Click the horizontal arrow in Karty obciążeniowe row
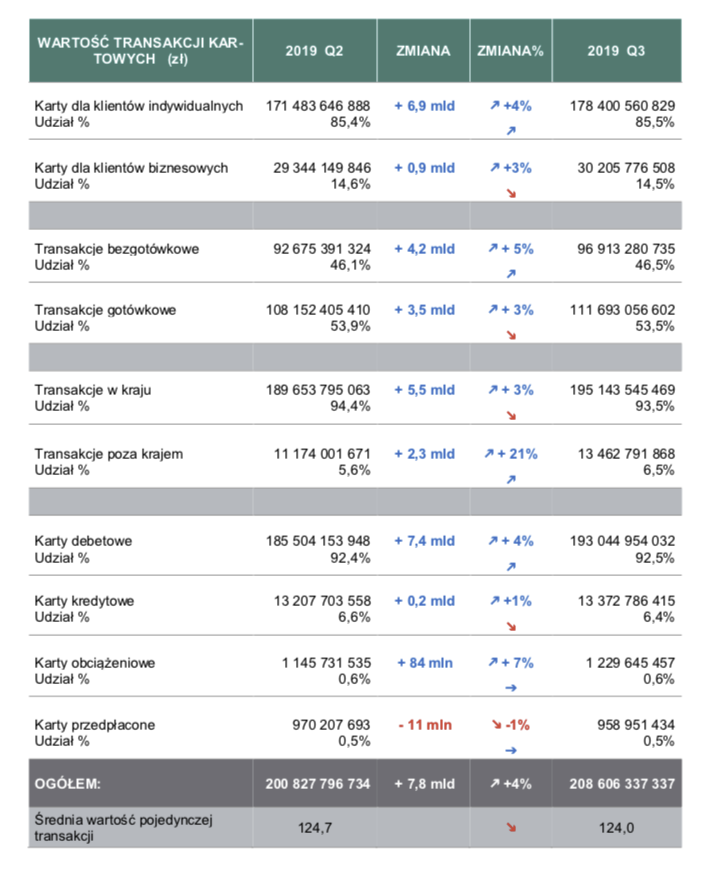 click(511, 687)
